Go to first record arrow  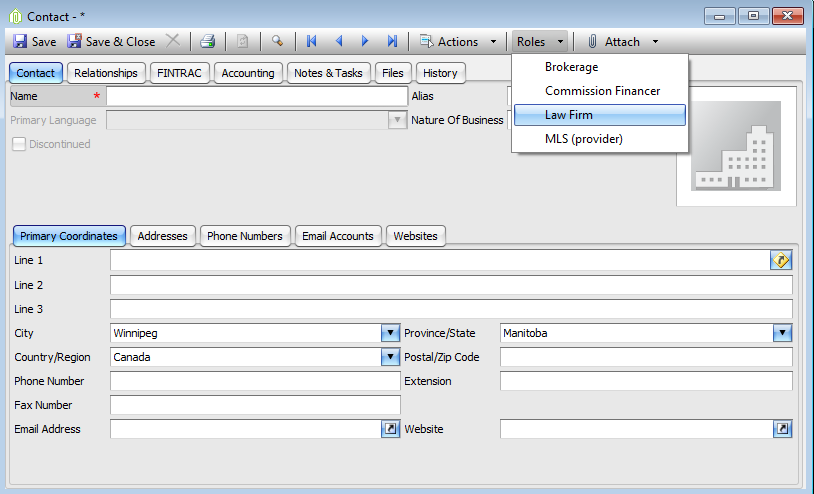pos(311,41)
